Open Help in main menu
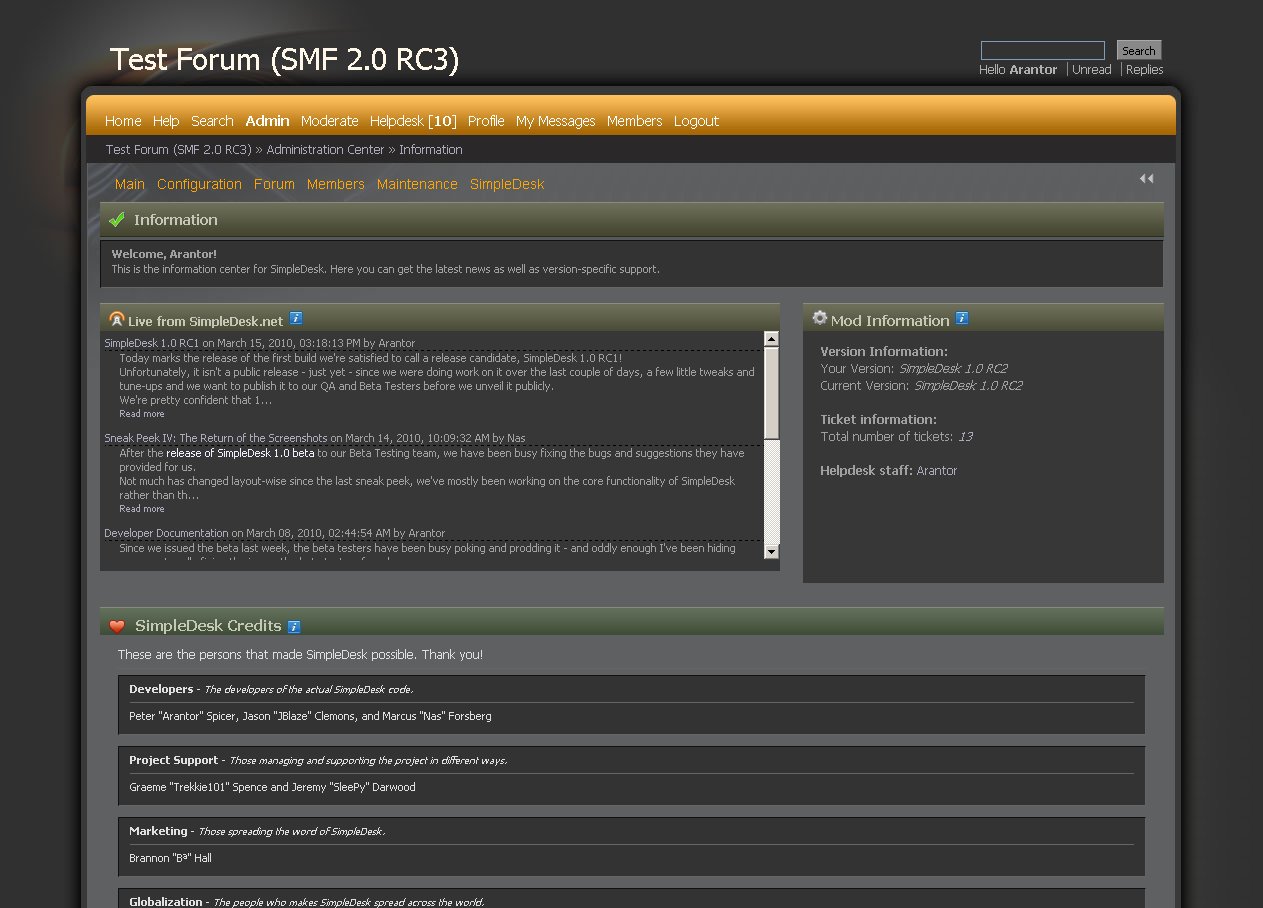 (x=166, y=121)
